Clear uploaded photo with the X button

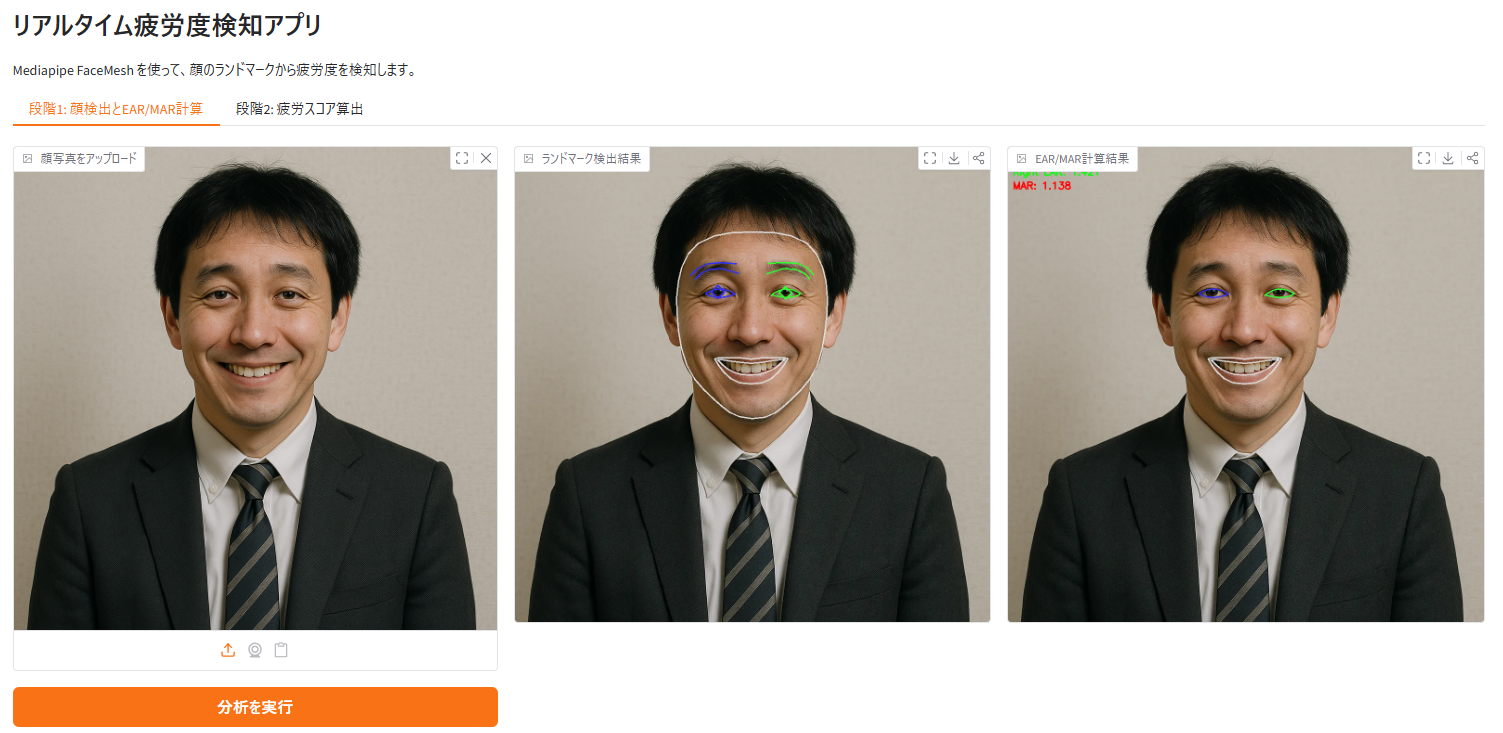coord(486,157)
